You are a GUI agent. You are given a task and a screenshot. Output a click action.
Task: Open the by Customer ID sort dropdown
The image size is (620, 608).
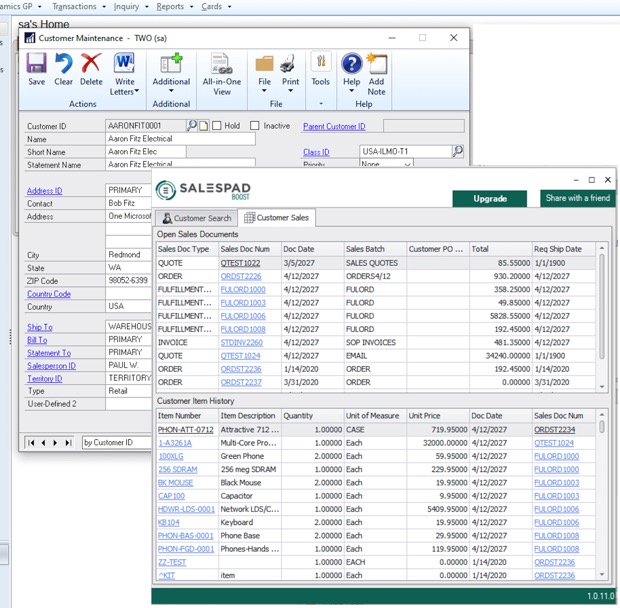pyautogui.click(x=117, y=442)
